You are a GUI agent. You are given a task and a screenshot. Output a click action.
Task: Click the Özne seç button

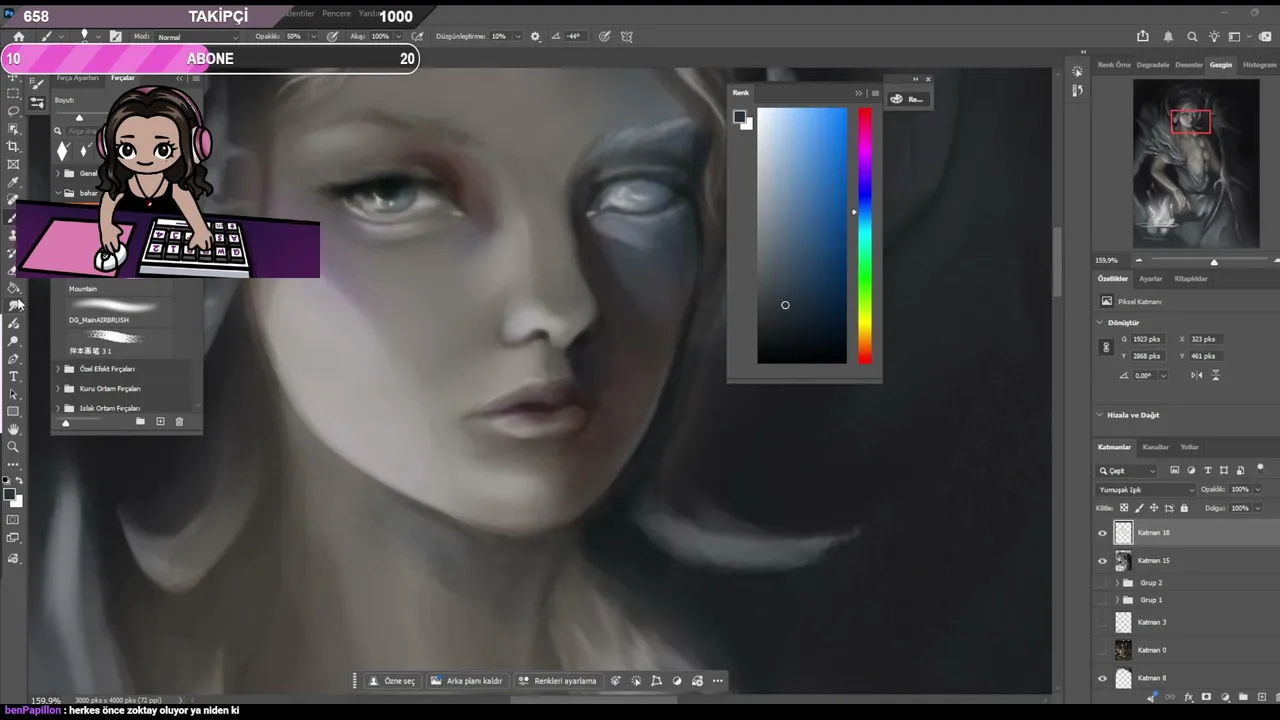click(x=392, y=681)
